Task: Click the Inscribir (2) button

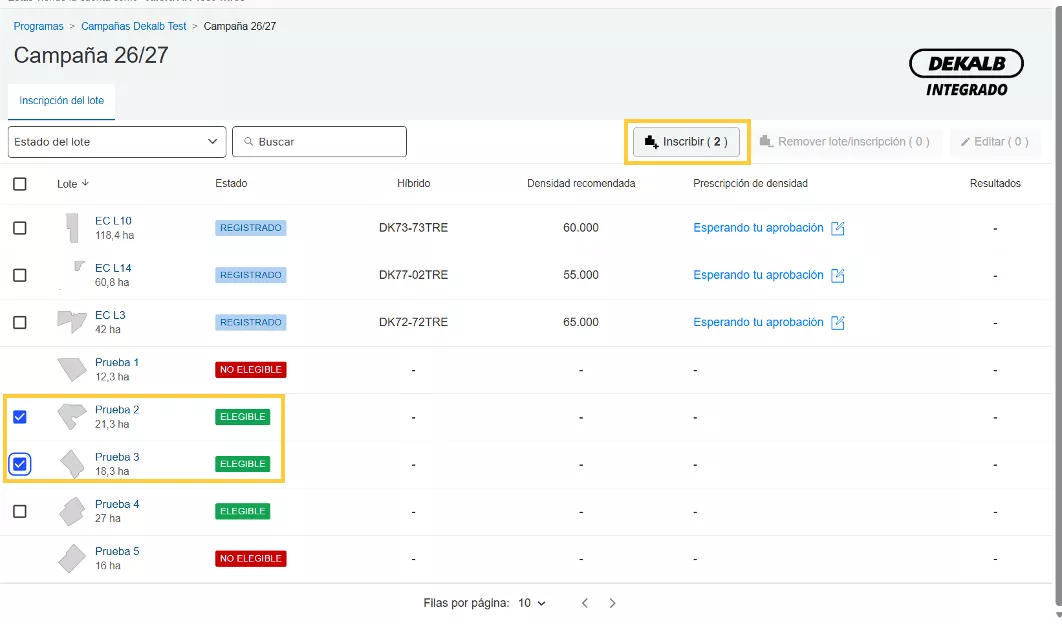Action: (686, 142)
